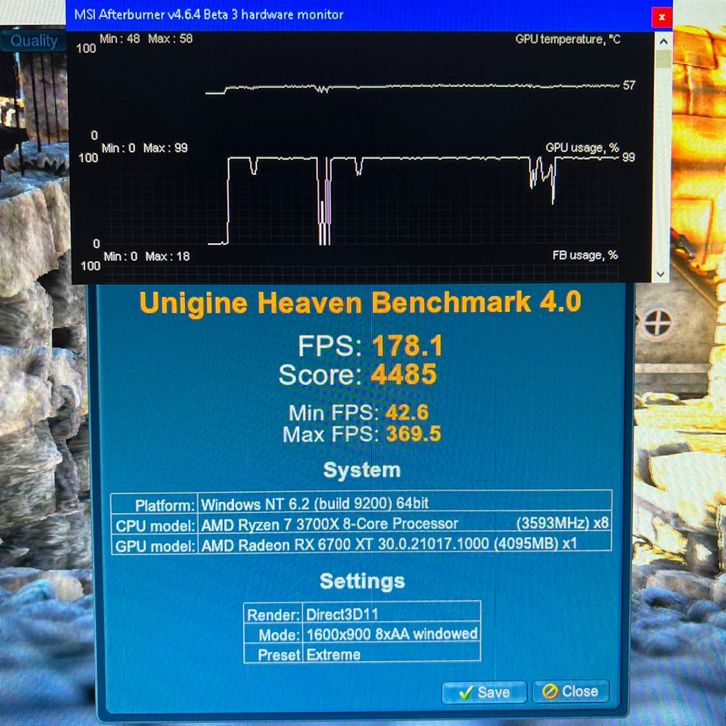Select the Platform row showing Windows NT 6.2
This screenshot has width=726, height=726.
tap(360, 503)
